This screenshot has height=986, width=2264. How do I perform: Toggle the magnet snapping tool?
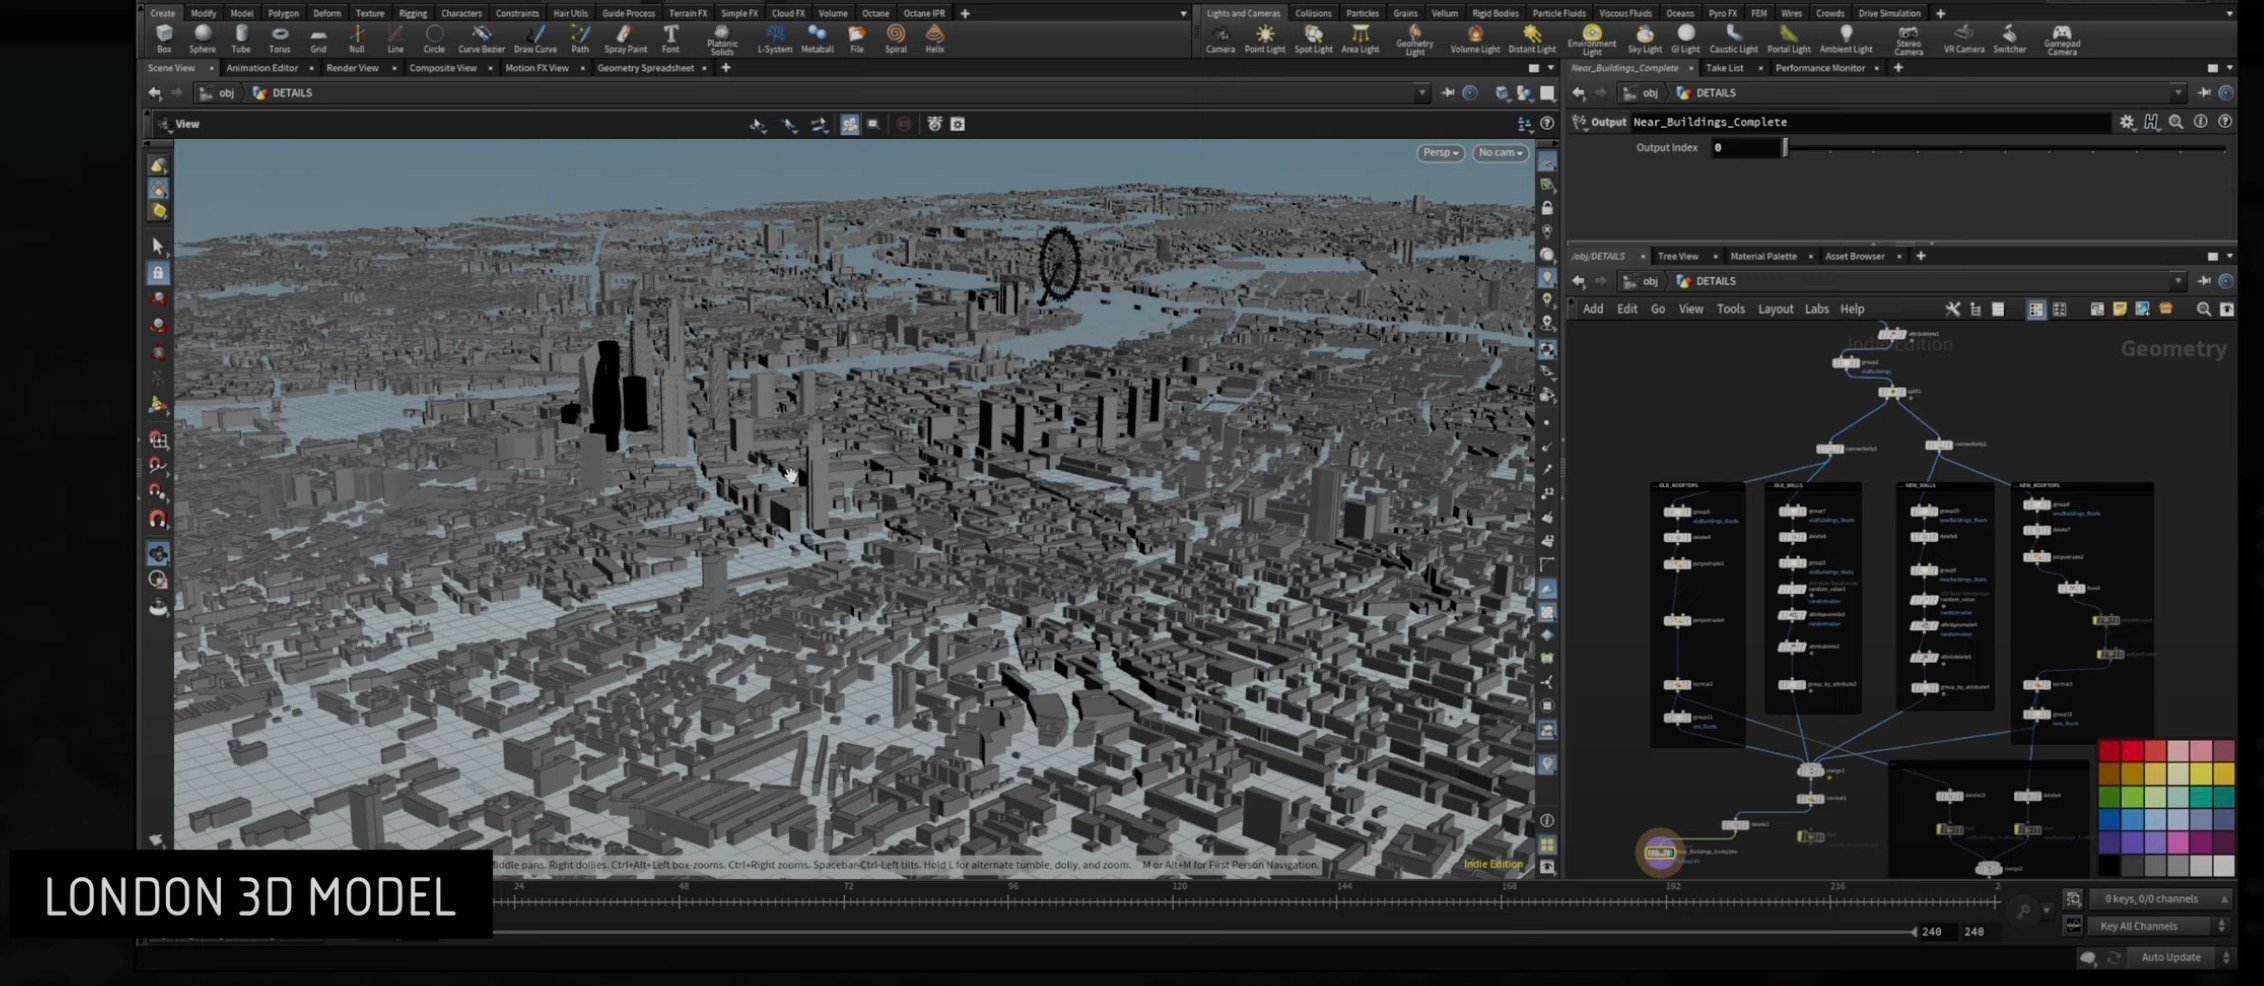point(158,519)
